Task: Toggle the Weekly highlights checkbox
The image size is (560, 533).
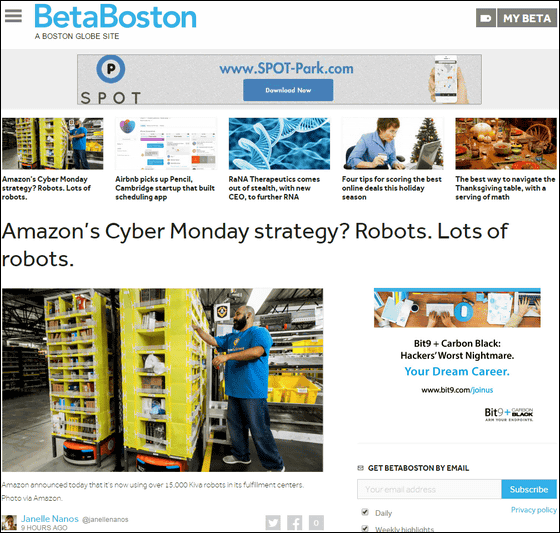Action: (365, 528)
